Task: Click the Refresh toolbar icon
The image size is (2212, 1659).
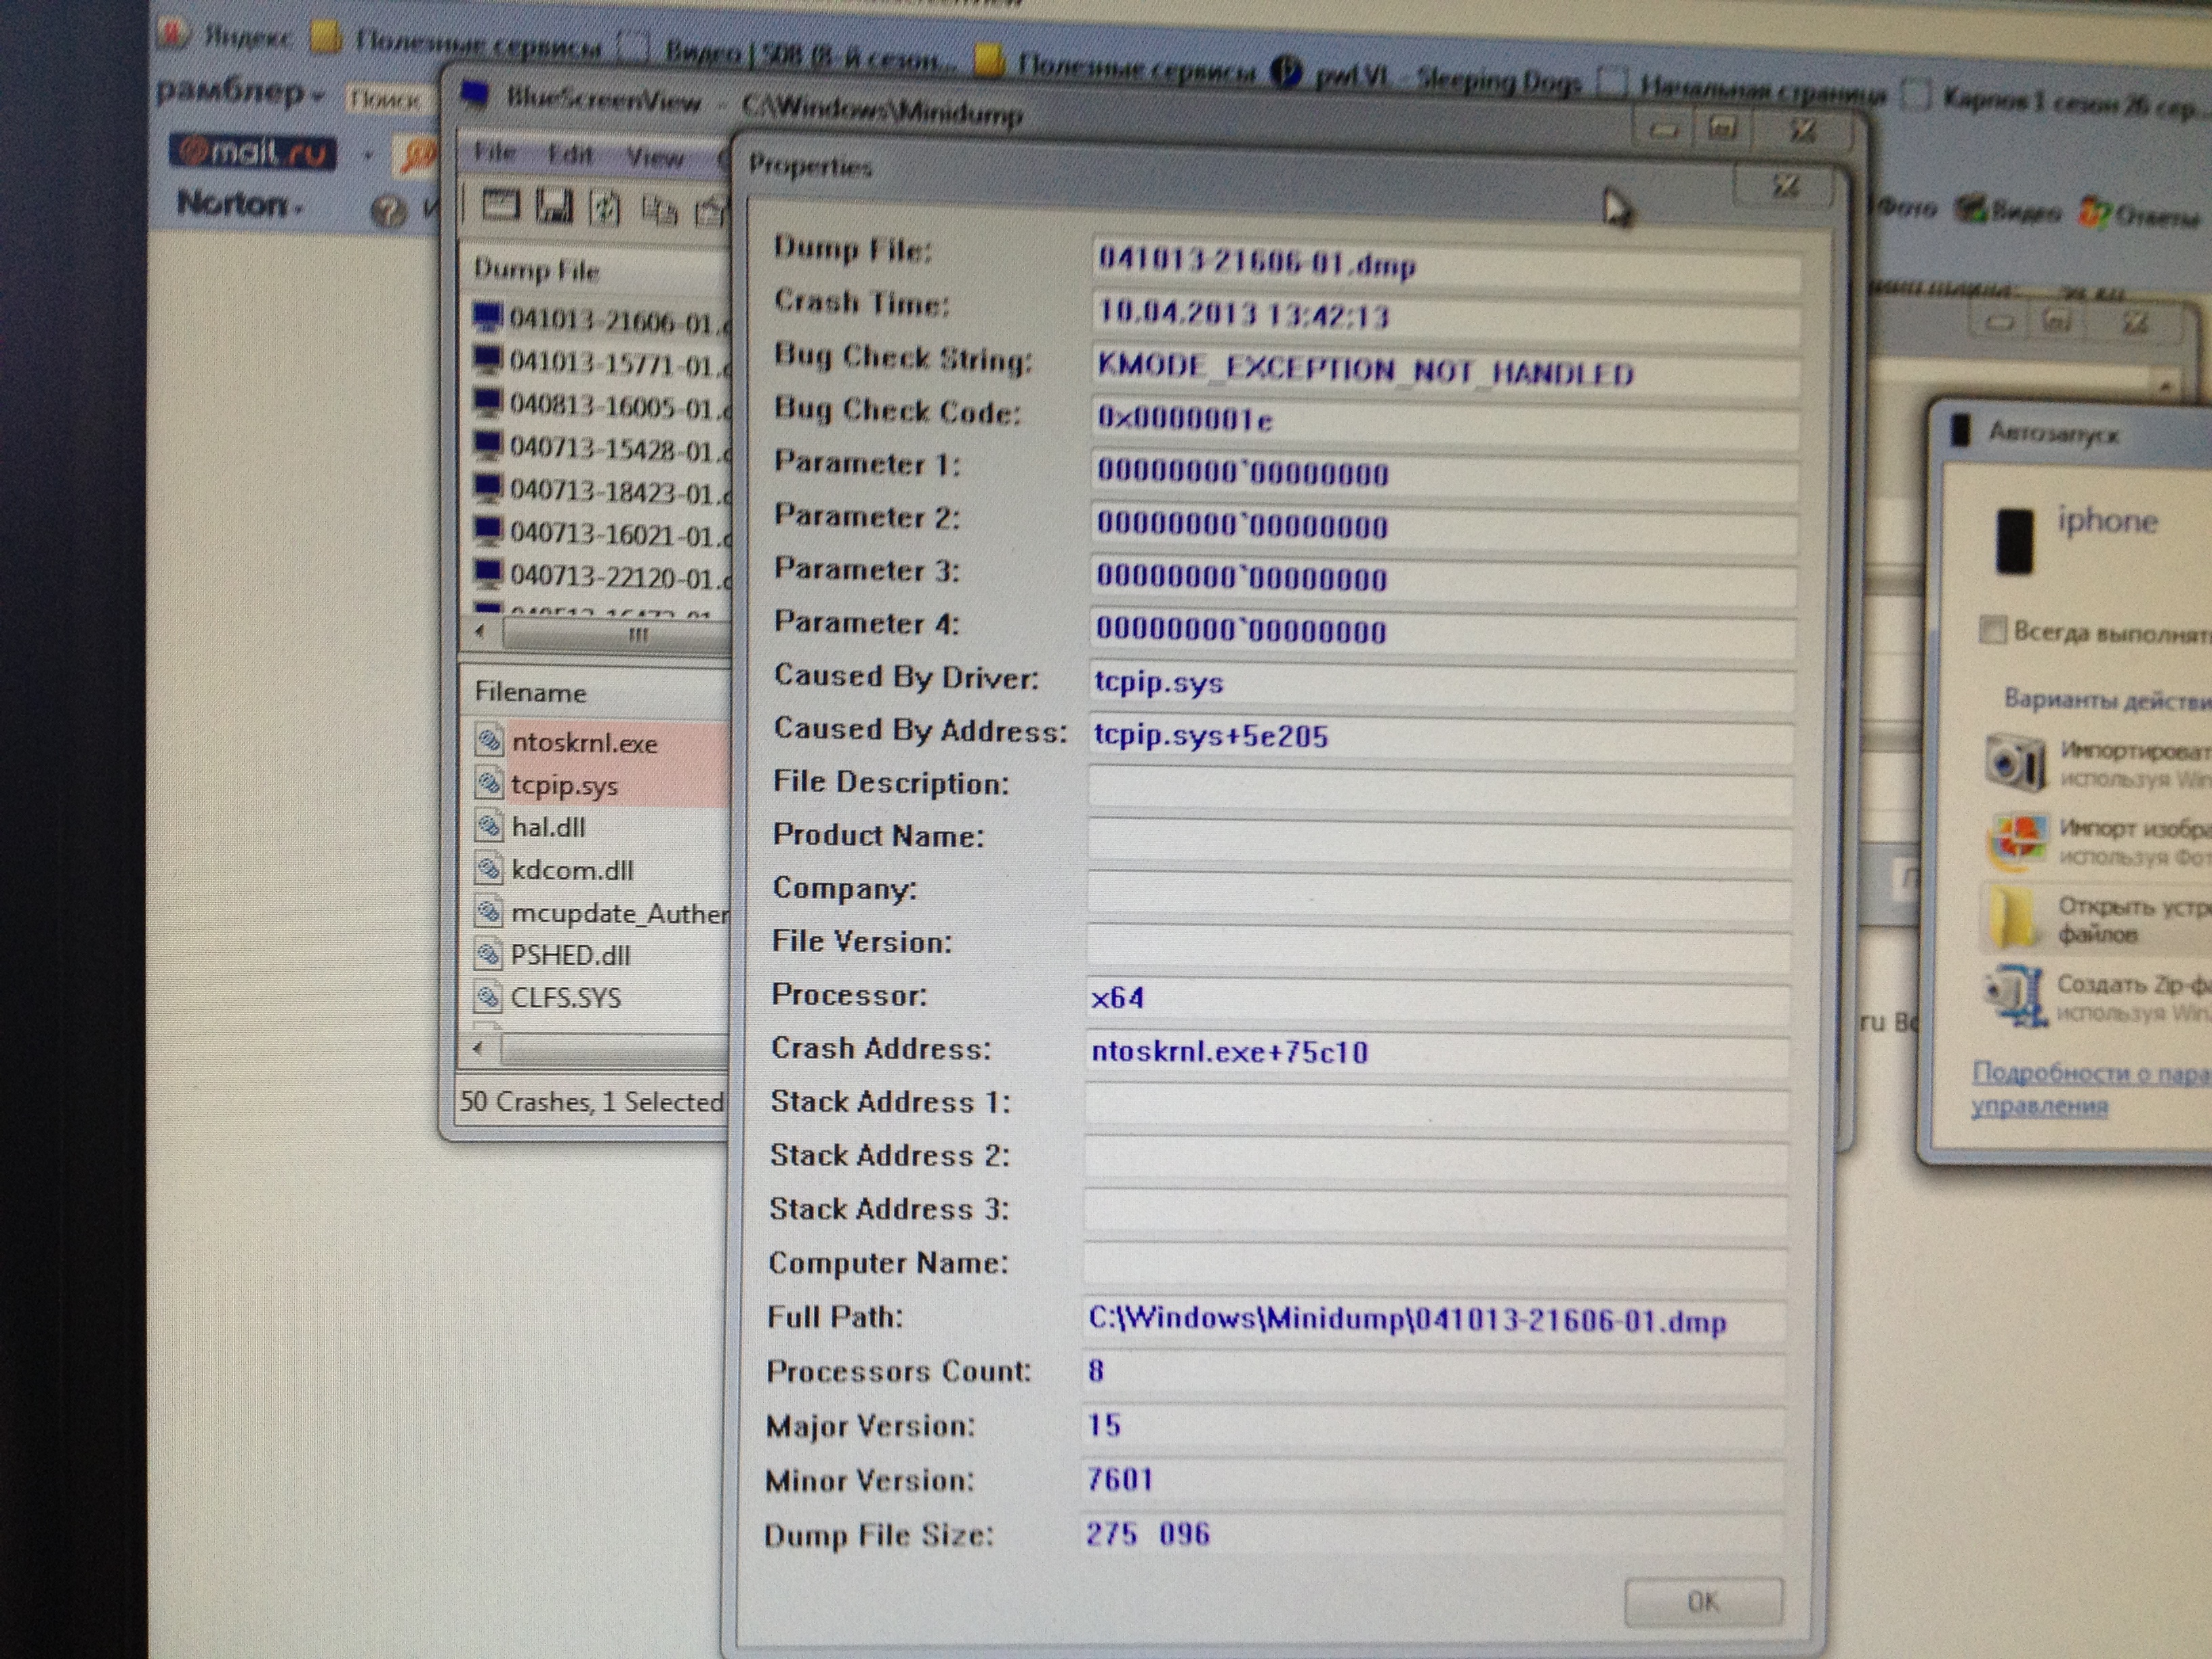Action: click(x=605, y=208)
